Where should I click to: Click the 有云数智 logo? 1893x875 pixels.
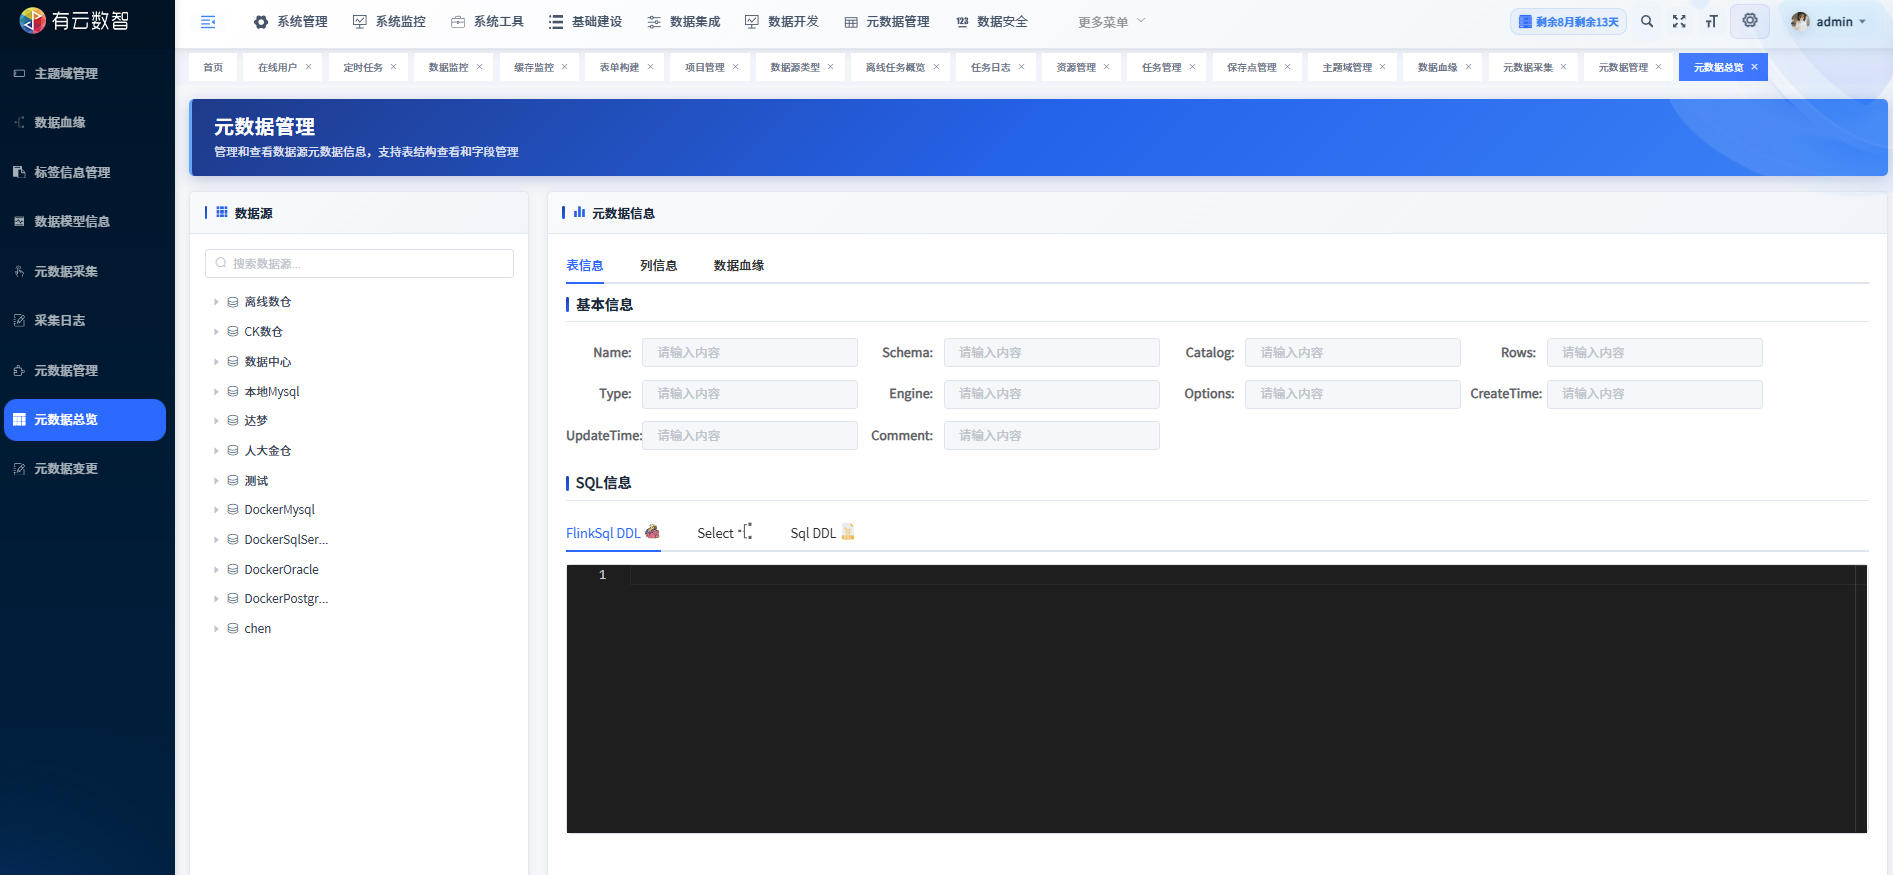click(x=75, y=21)
